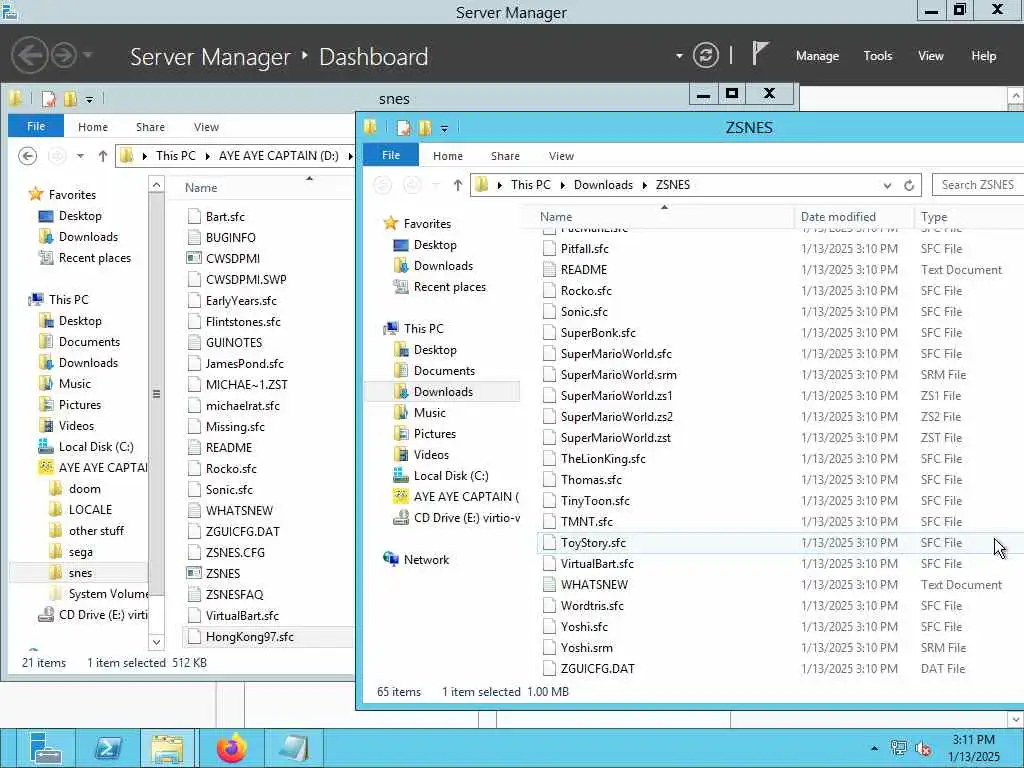The height and width of the screenshot is (768, 1024).
Task: Click Server Manager refresh icon
Action: 706,56
